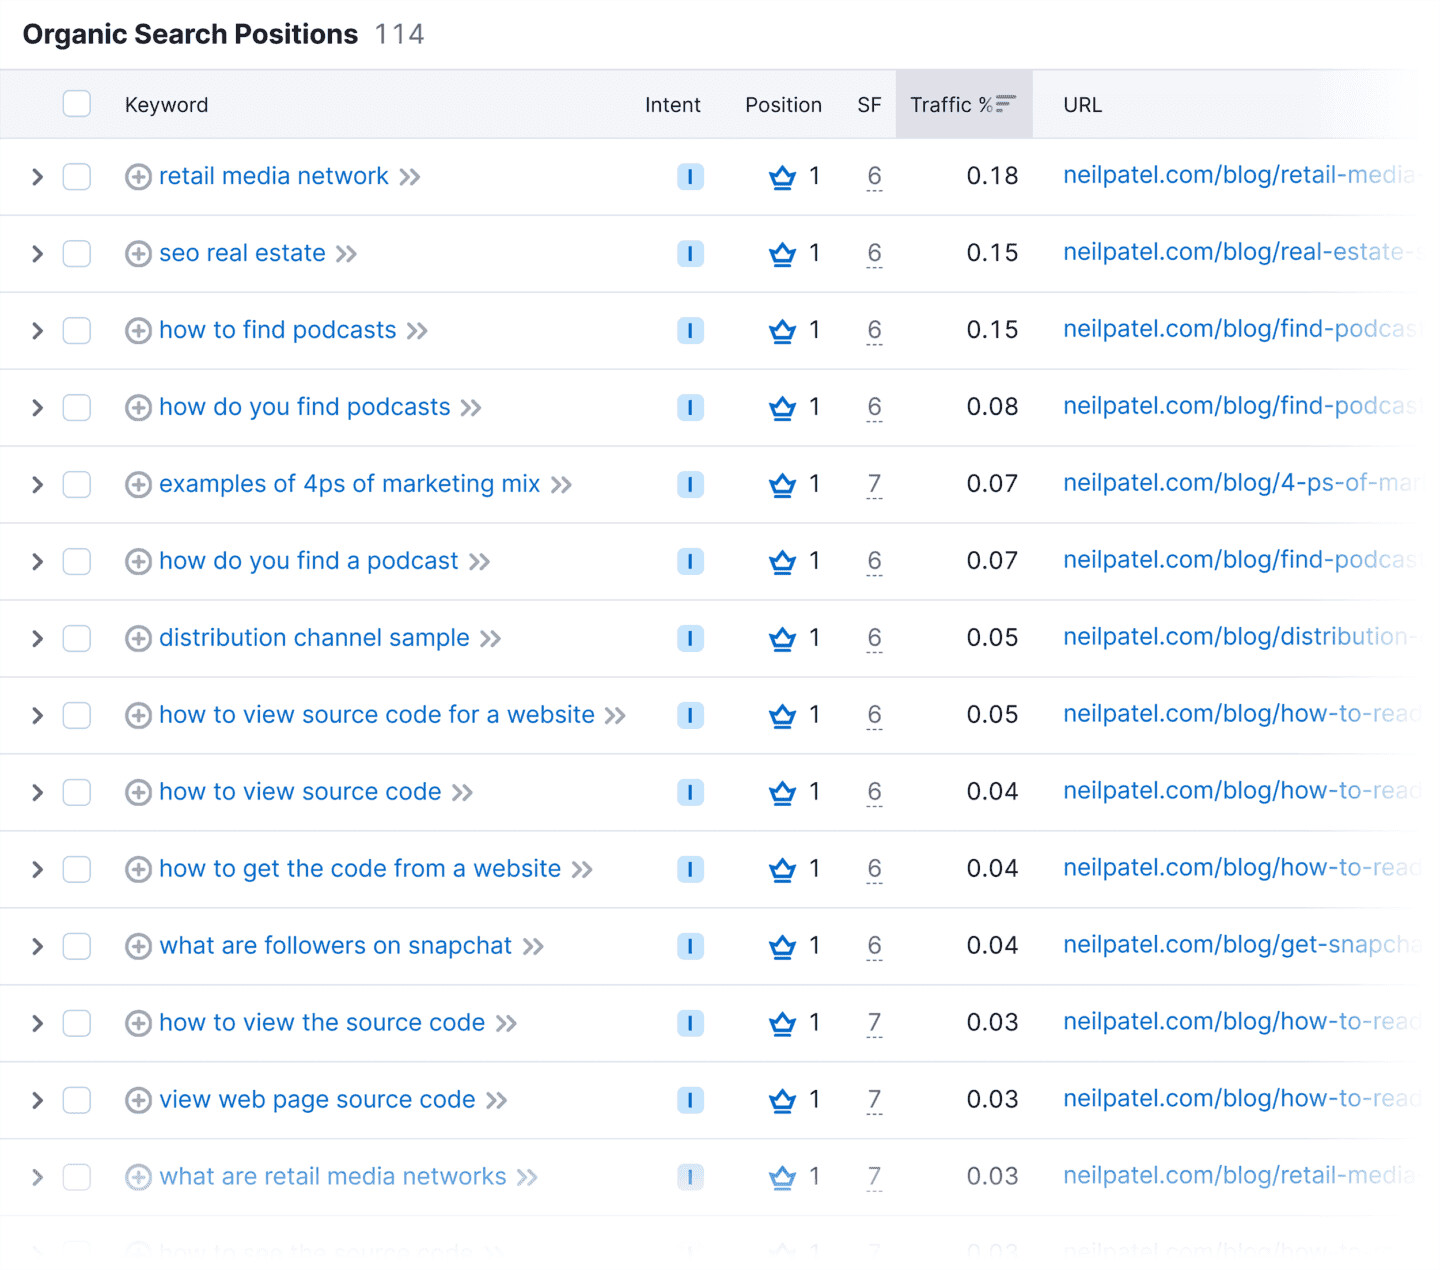Click the crown icon in 'how to view the source code' row
1440x1270 pixels.
pyautogui.click(x=782, y=1024)
